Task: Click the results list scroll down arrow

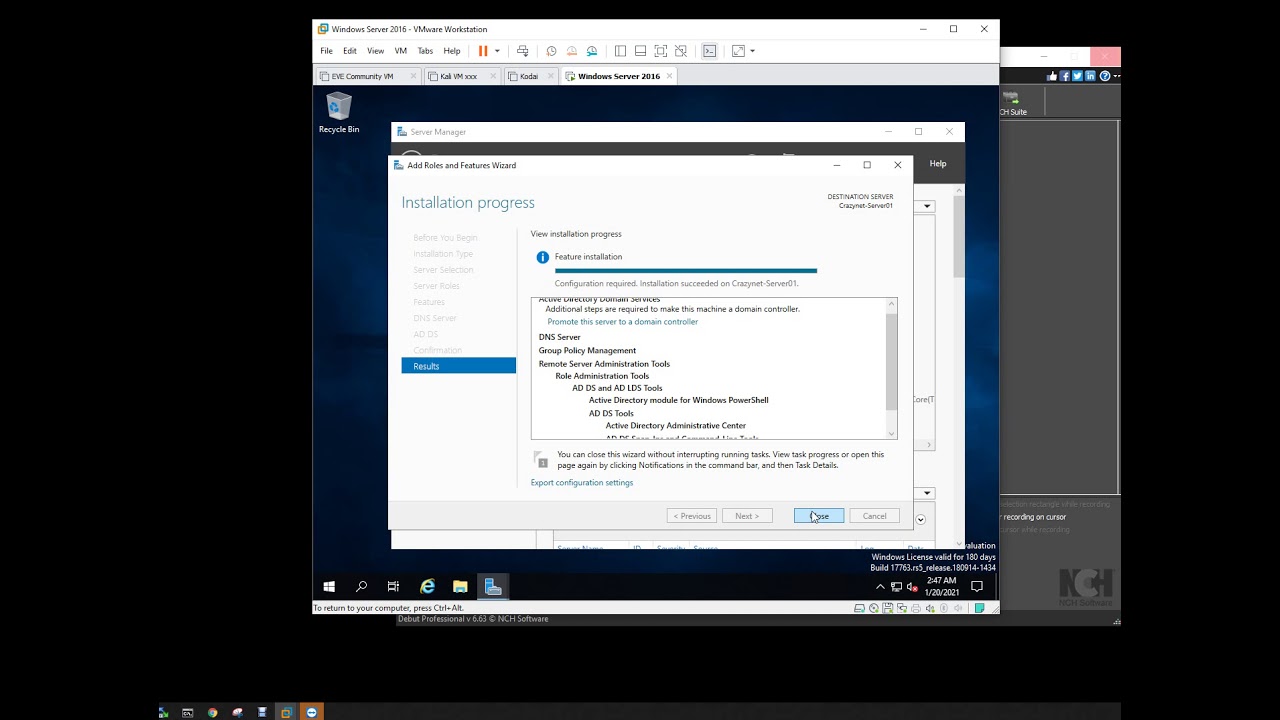Action: [891, 433]
